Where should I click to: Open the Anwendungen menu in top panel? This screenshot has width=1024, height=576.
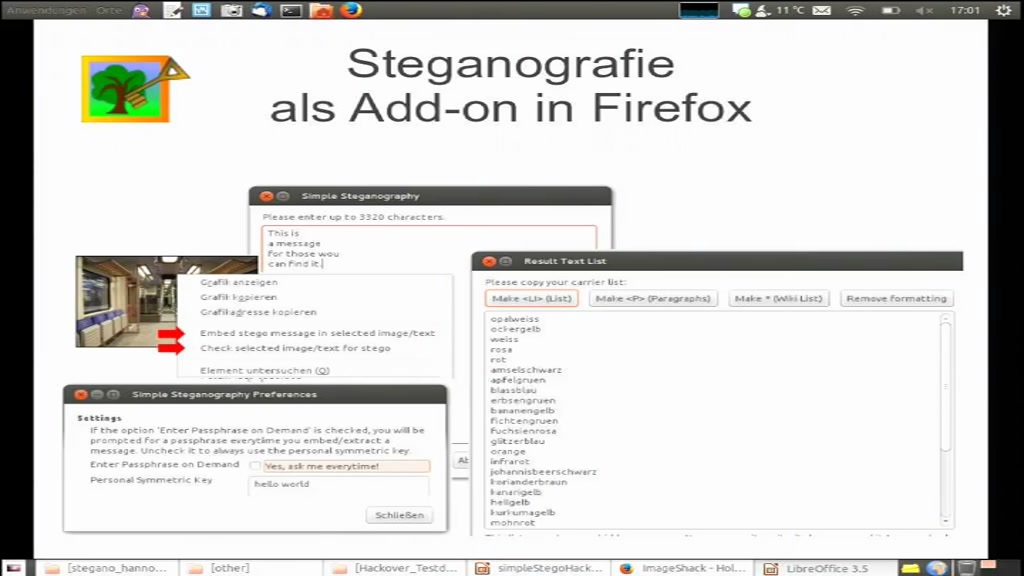click(x=46, y=10)
